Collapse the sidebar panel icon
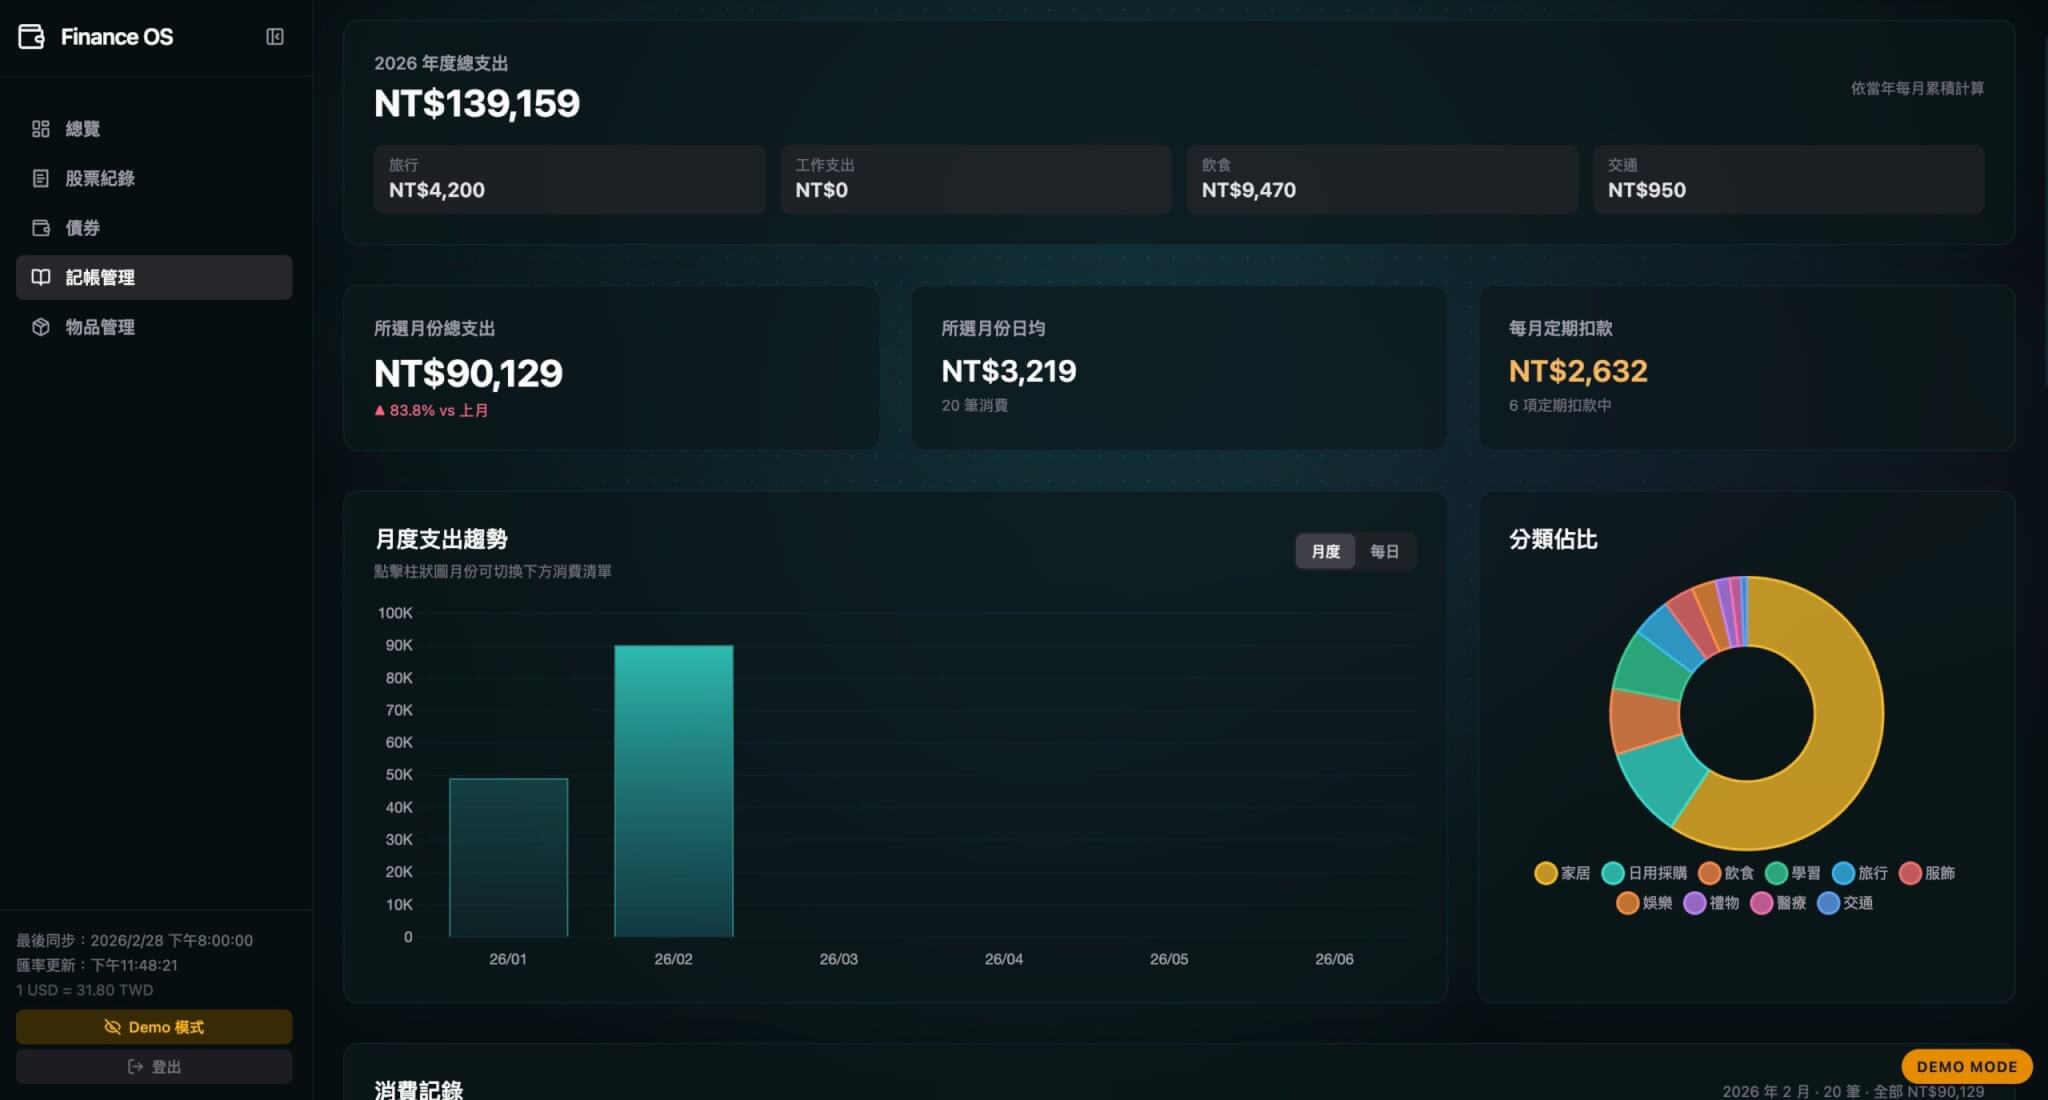This screenshot has height=1100, width=2048. pos(275,37)
